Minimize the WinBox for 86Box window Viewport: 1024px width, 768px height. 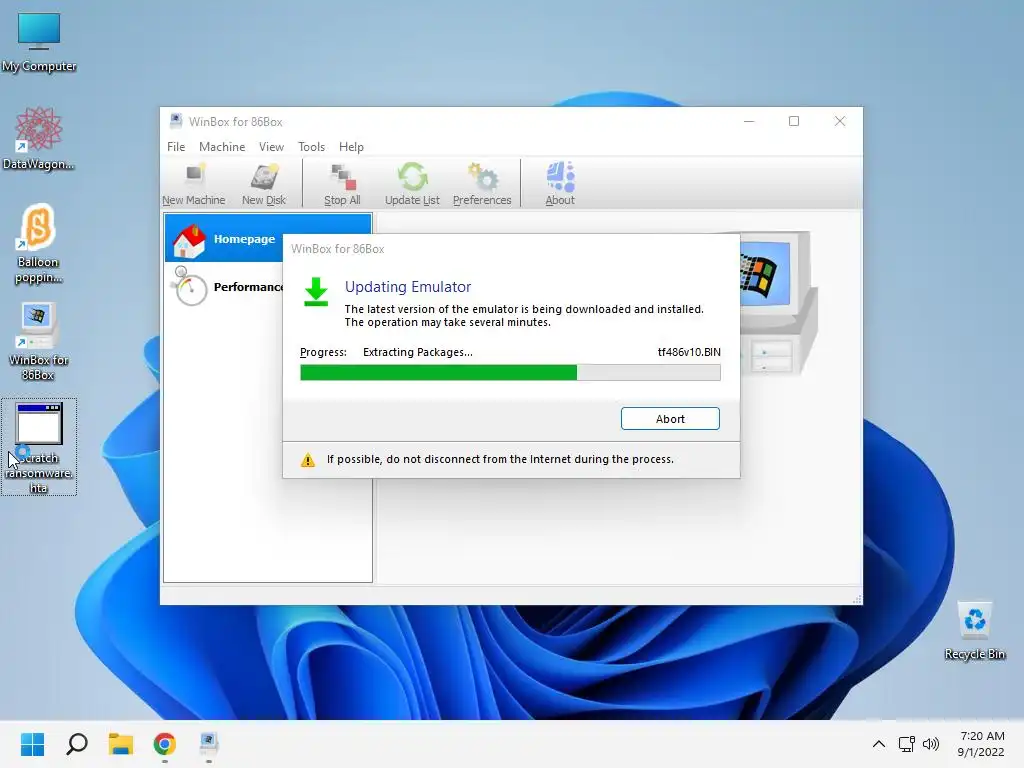(749, 121)
